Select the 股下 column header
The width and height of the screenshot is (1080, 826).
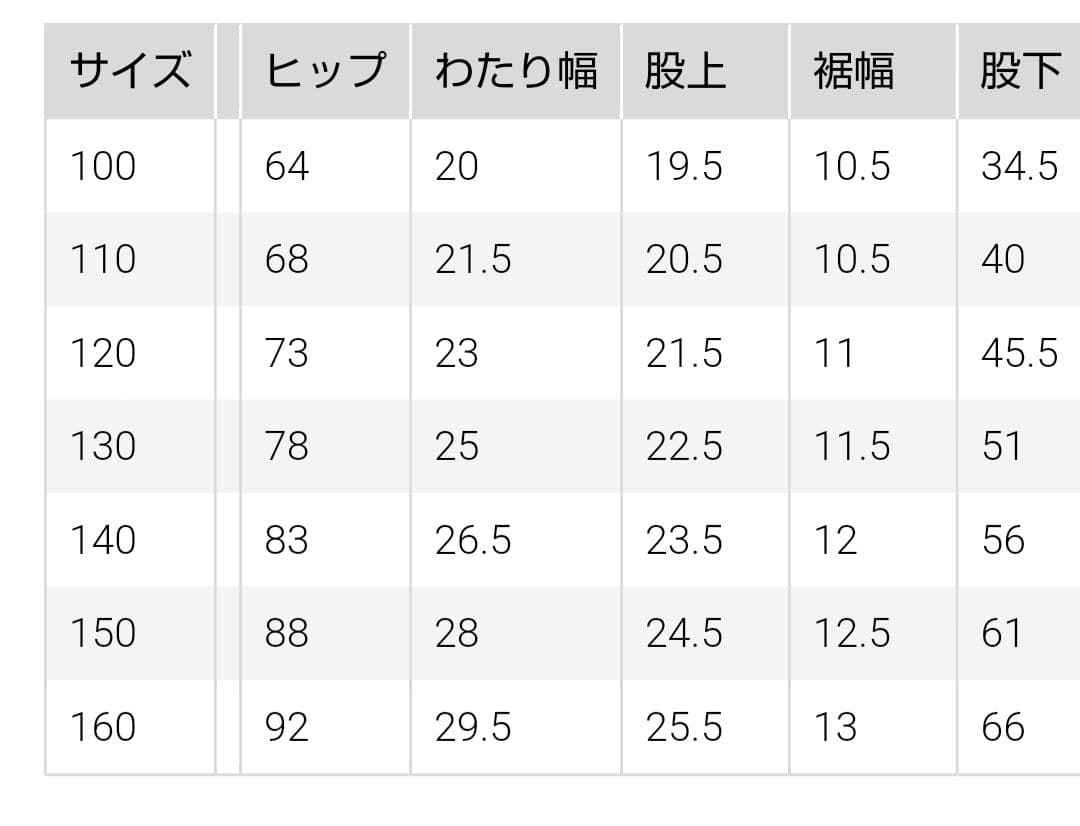click(x=1020, y=72)
